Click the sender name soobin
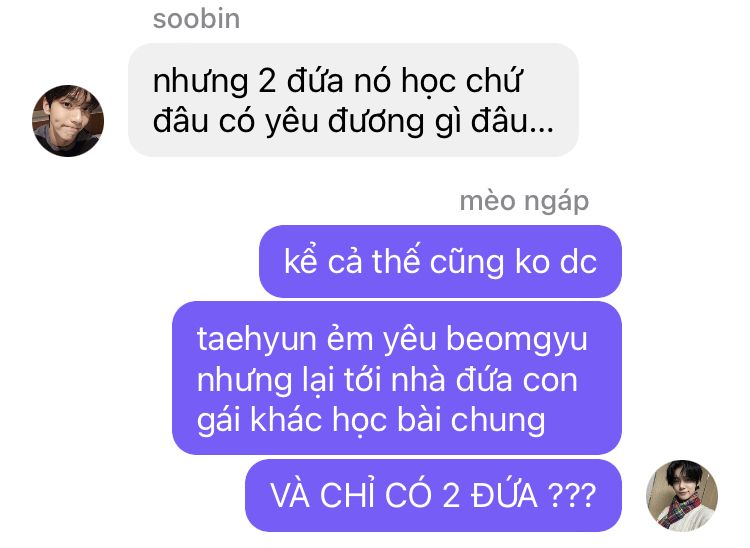 point(196,20)
